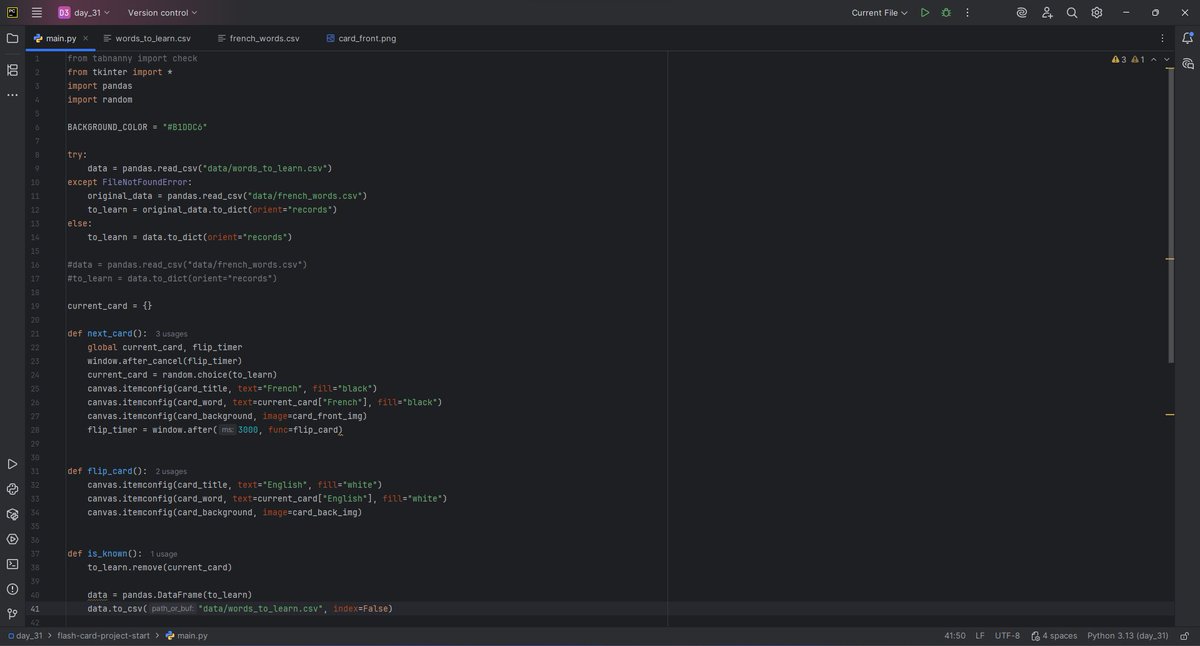
Task: Click line number 41 in gutter
Action: 35,609
